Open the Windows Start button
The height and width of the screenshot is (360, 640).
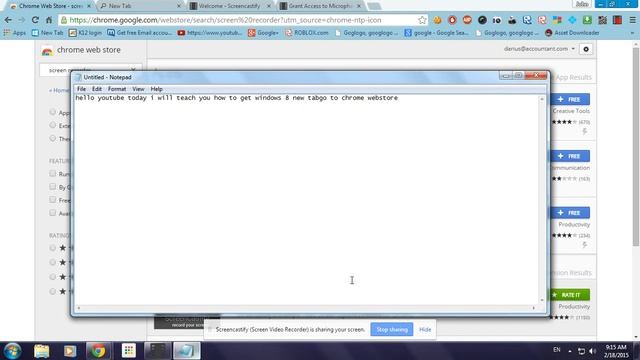[x=12, y=351]
